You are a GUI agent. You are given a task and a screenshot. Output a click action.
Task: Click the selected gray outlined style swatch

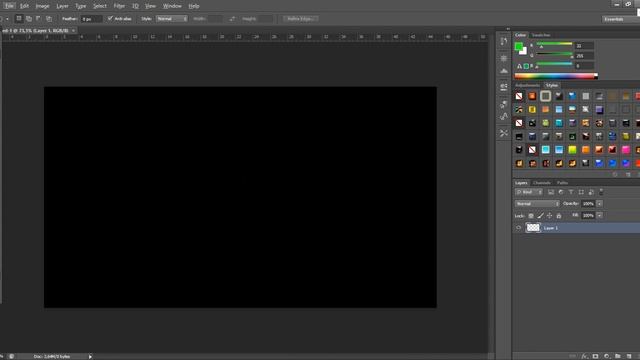(545, 96)
